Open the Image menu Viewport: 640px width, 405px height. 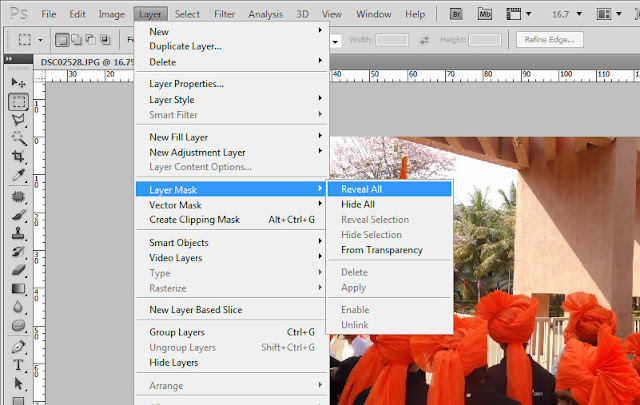[x=111, y=14]
